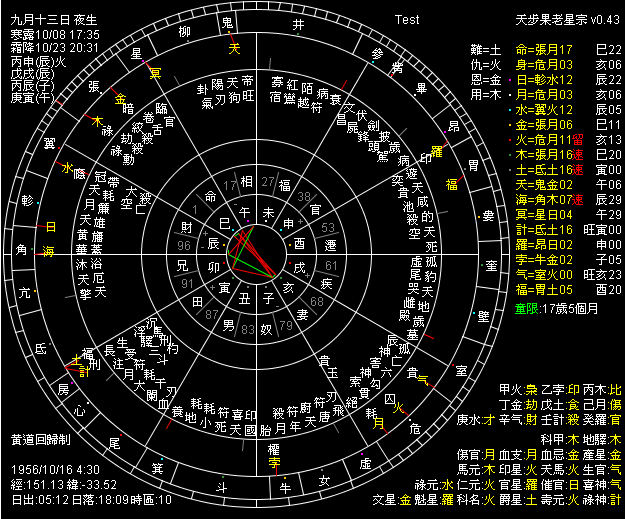Click the yellow 金 Venus symbol near 張
625x519 pixels.
[120, 100]
